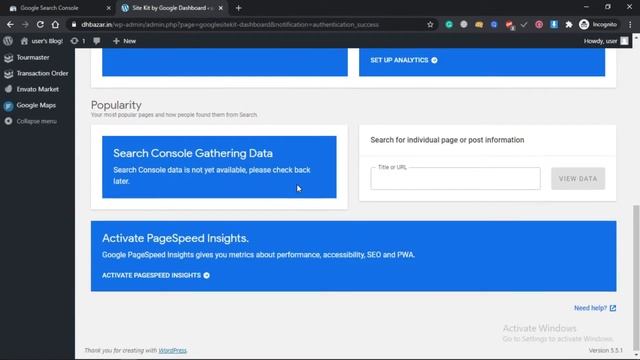Open the Howdy, user account menu

click(606, 41)
